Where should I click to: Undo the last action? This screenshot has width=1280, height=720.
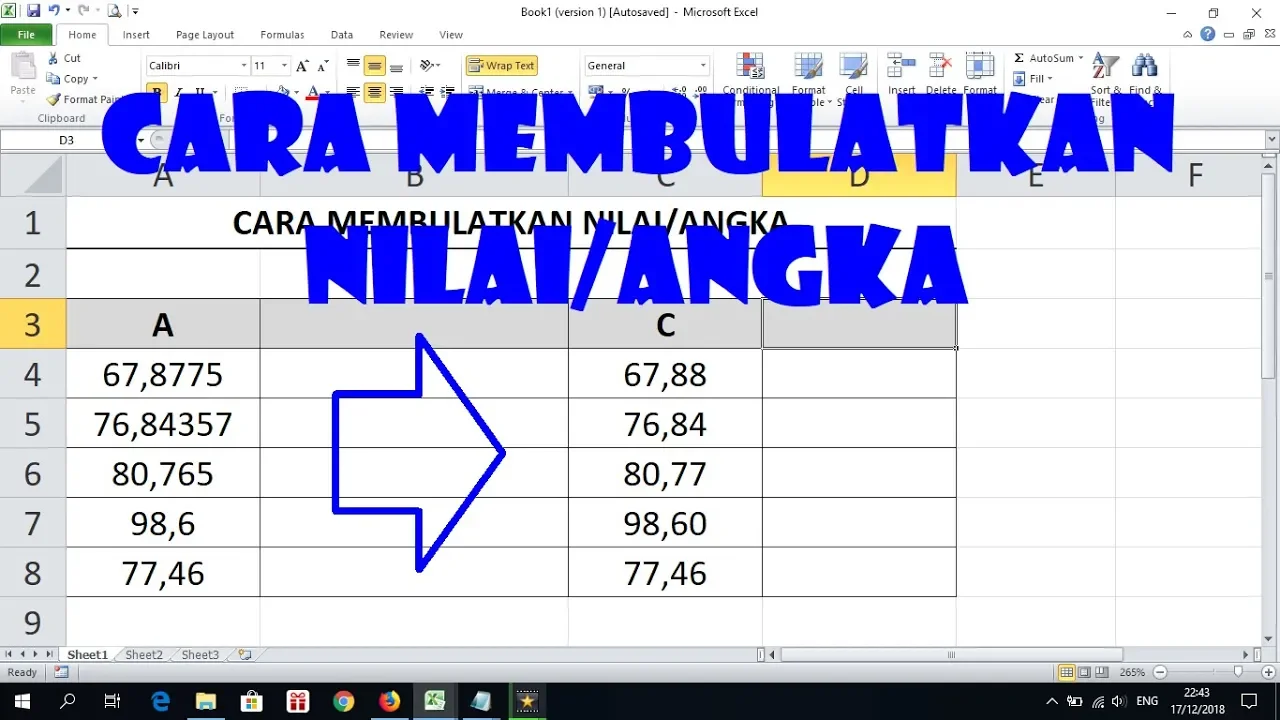[54, 12]
